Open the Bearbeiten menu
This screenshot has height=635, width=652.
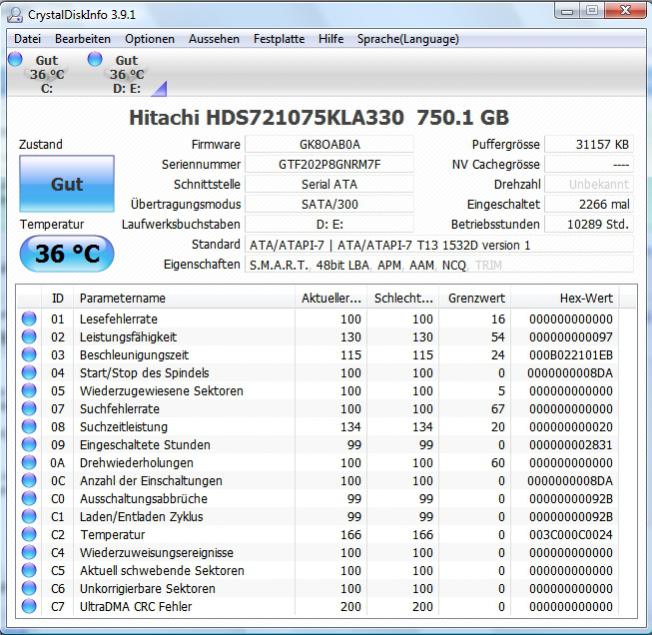coord(83,39)
